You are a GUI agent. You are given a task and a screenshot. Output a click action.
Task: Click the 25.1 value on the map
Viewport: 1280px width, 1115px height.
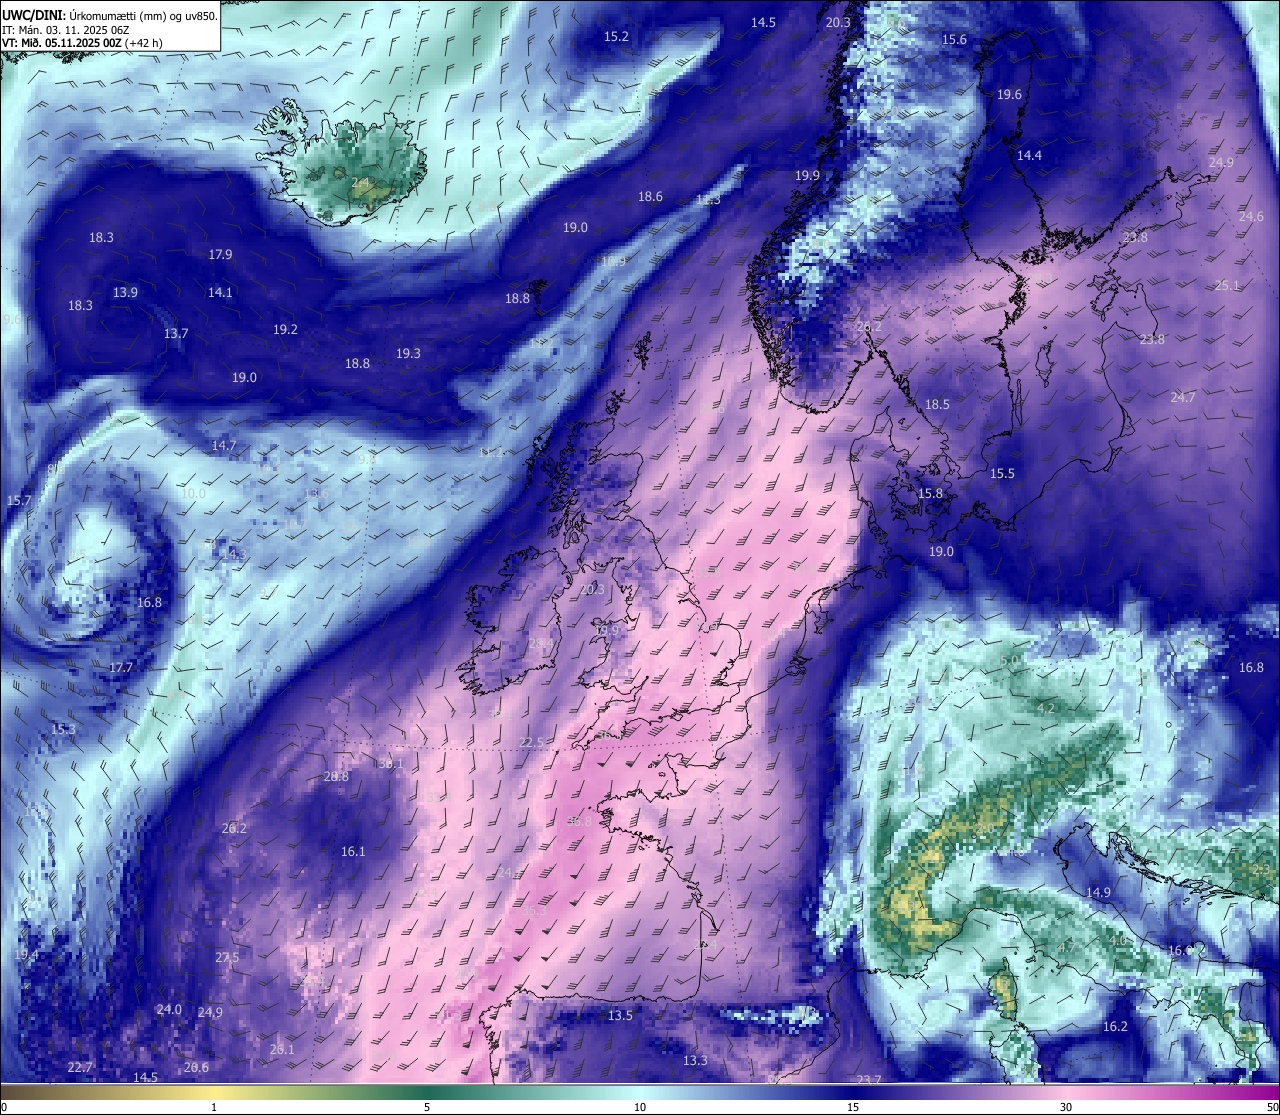[x=1227, y=286]
